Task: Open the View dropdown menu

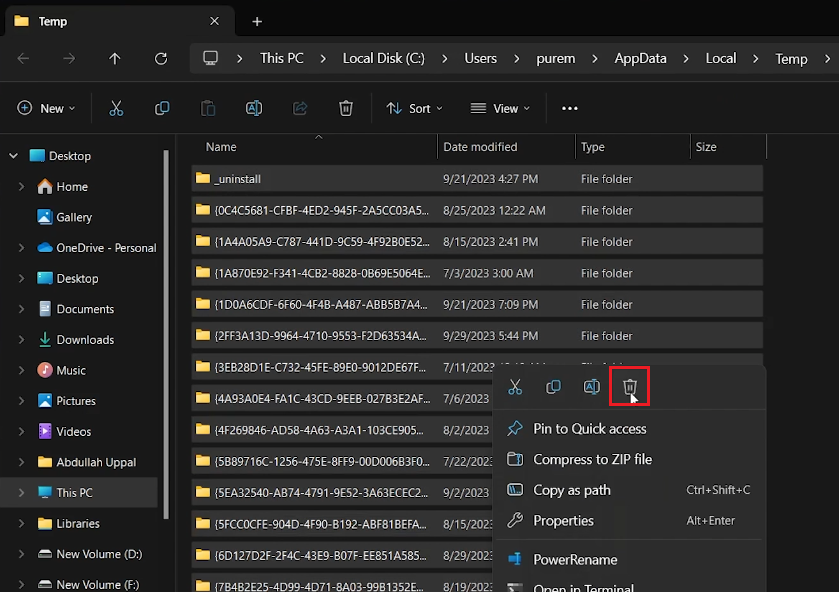Action: pyautogui.click(x=500, y=108)
